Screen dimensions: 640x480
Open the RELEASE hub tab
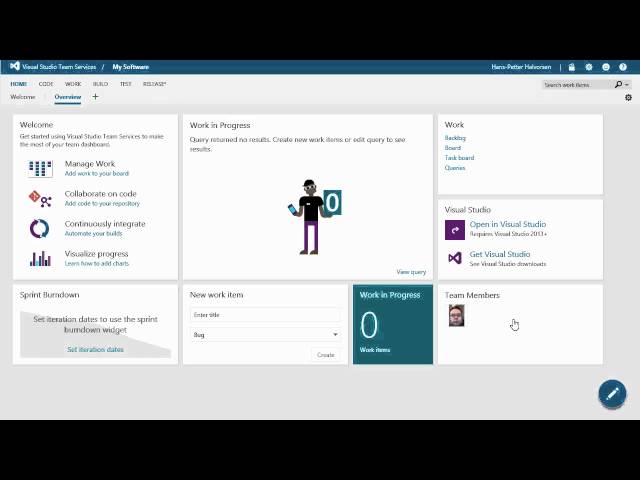click(154, 84)
